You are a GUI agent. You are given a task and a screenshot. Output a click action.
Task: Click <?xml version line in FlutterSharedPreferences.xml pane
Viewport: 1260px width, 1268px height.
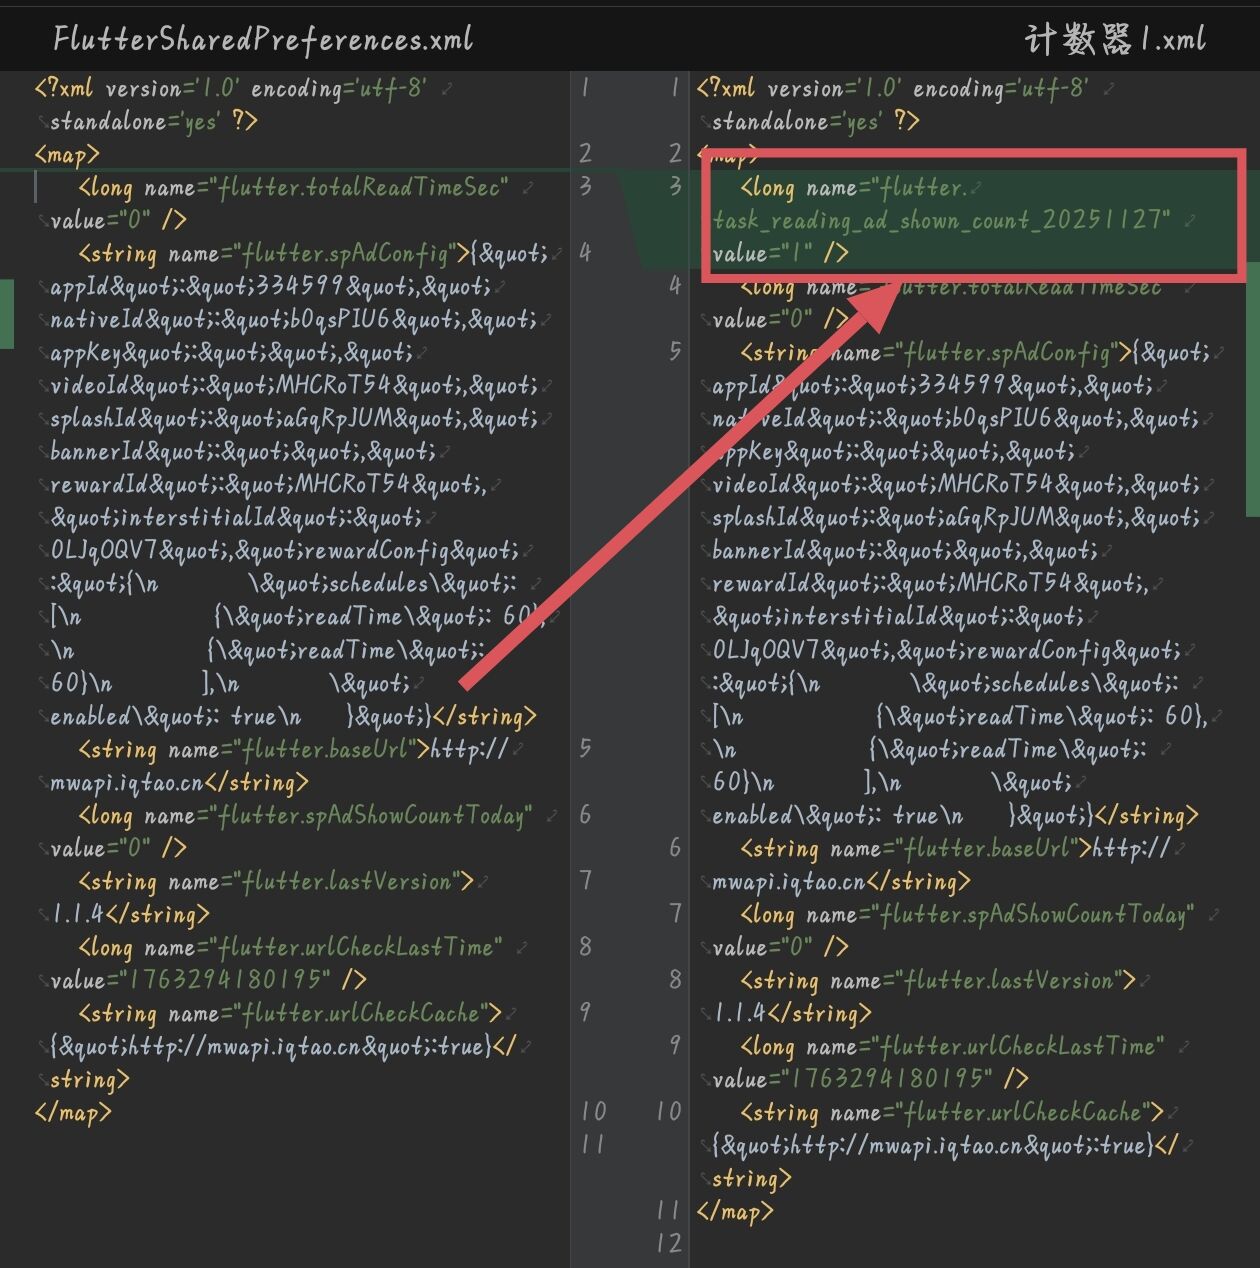click(232, 88)
